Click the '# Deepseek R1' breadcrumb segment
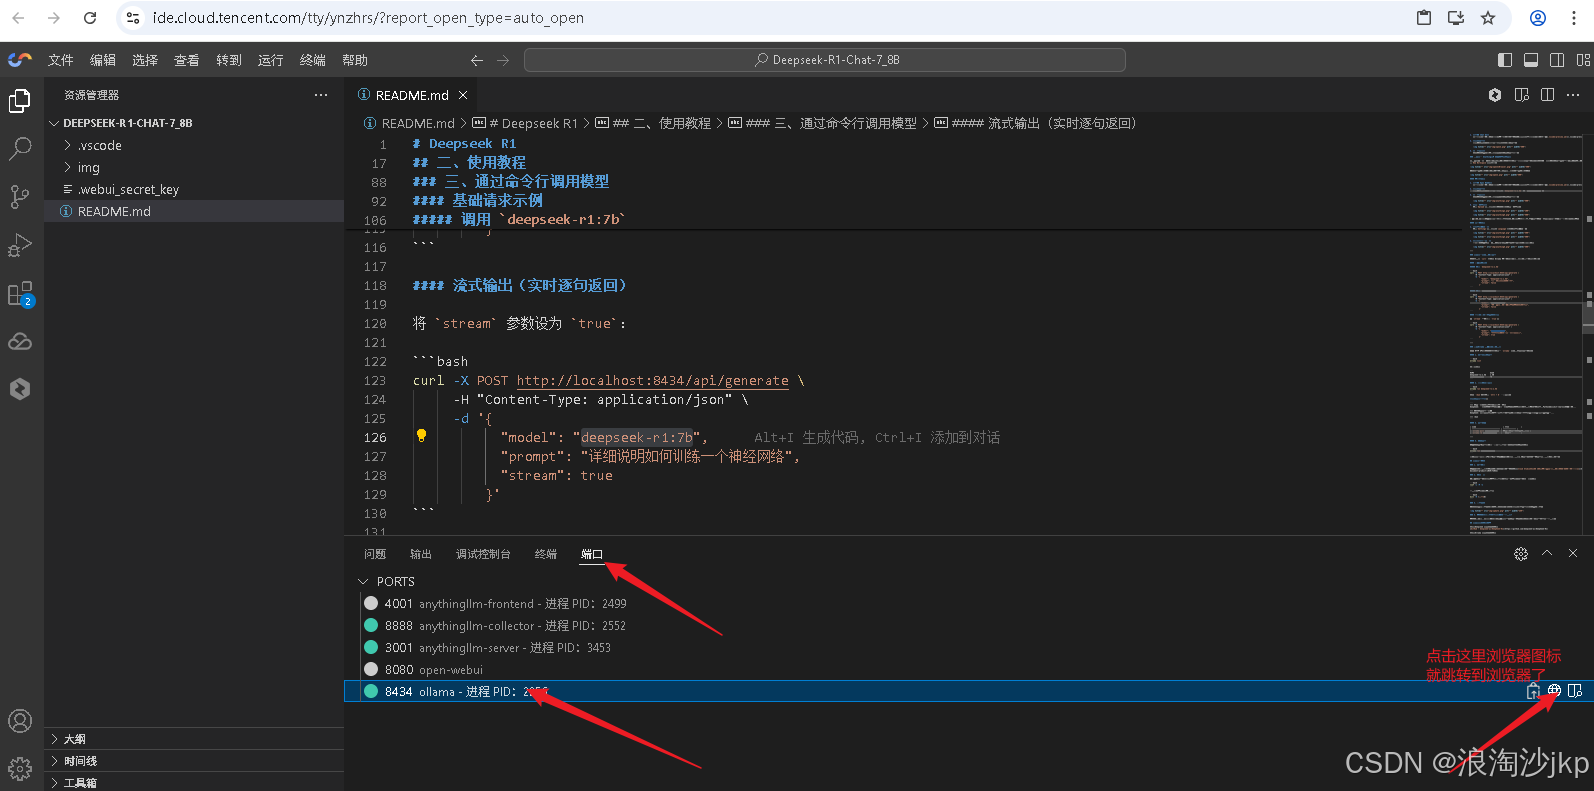Viewport: 1594px width, 791px height. 525,123
